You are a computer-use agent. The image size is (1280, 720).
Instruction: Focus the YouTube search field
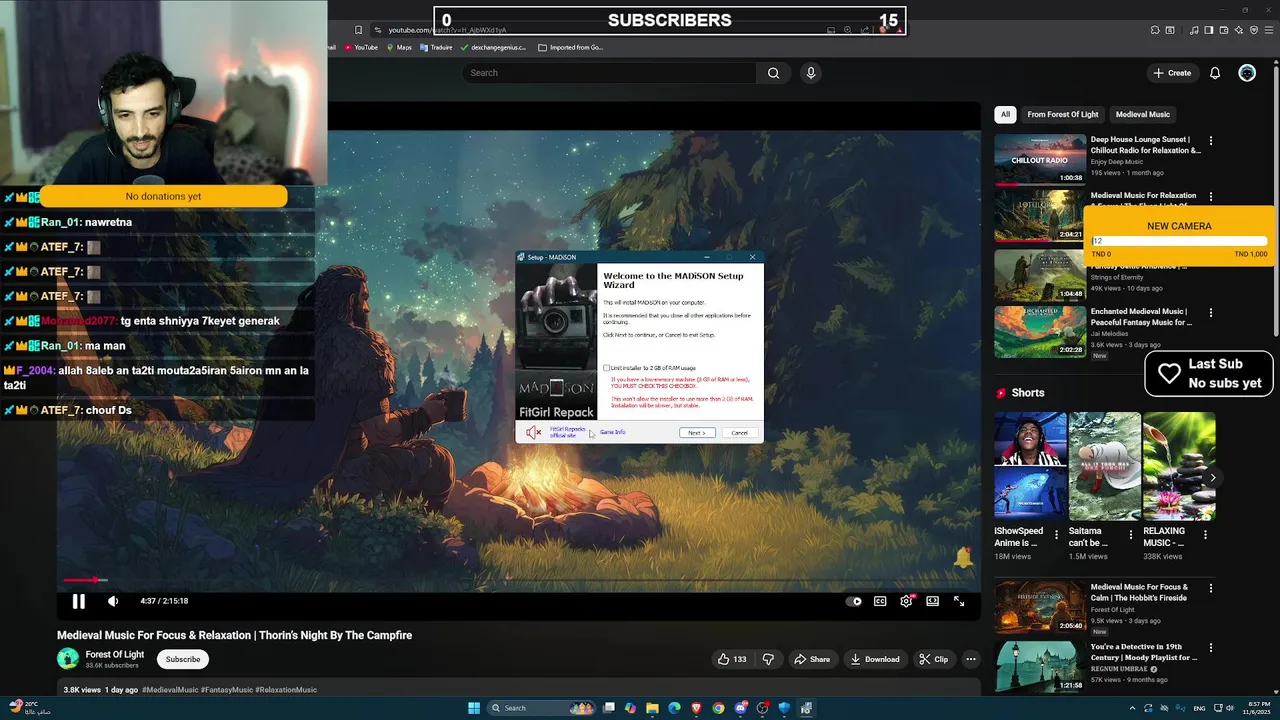point(609,73)
